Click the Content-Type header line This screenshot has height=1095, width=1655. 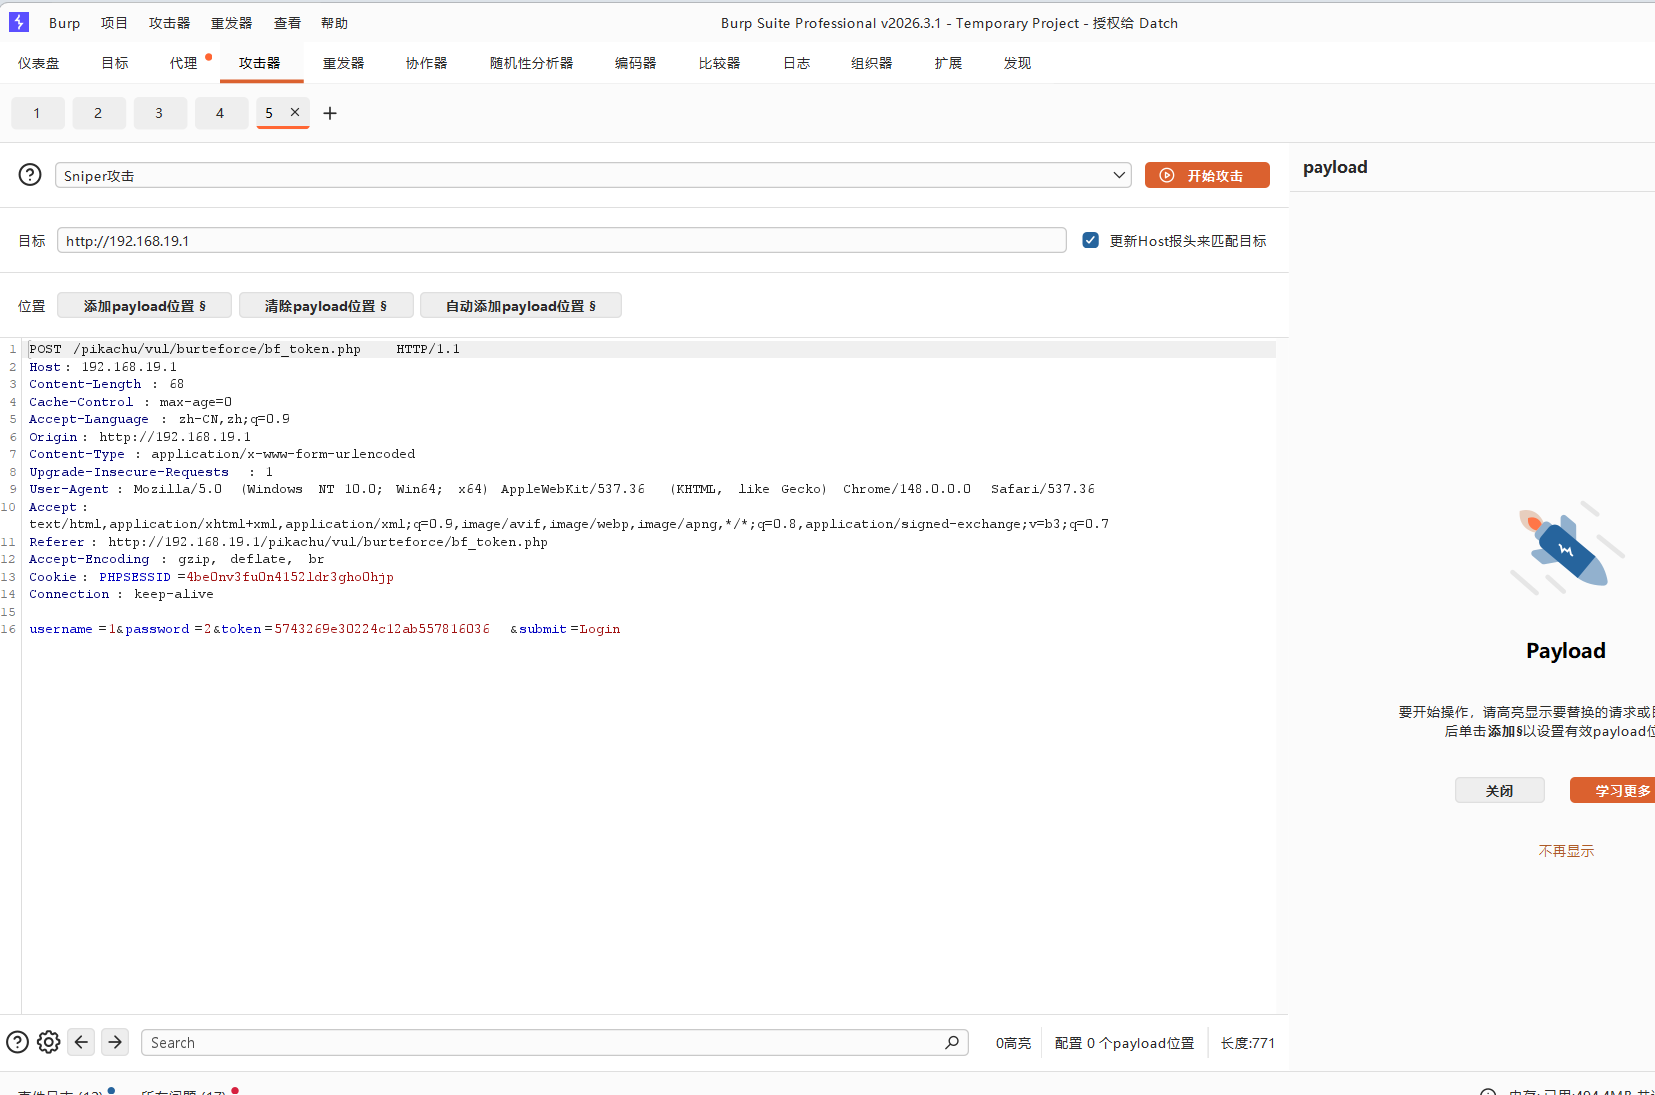point(222,454)
